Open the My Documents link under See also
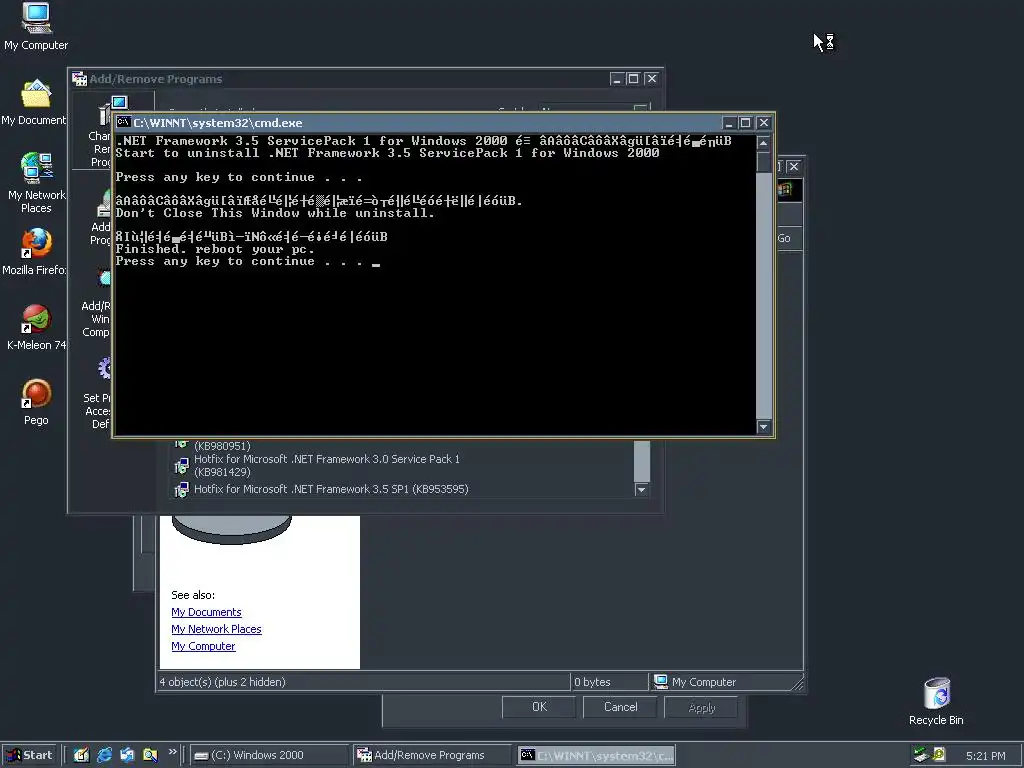1024x768 pixels. pos(206,612)
